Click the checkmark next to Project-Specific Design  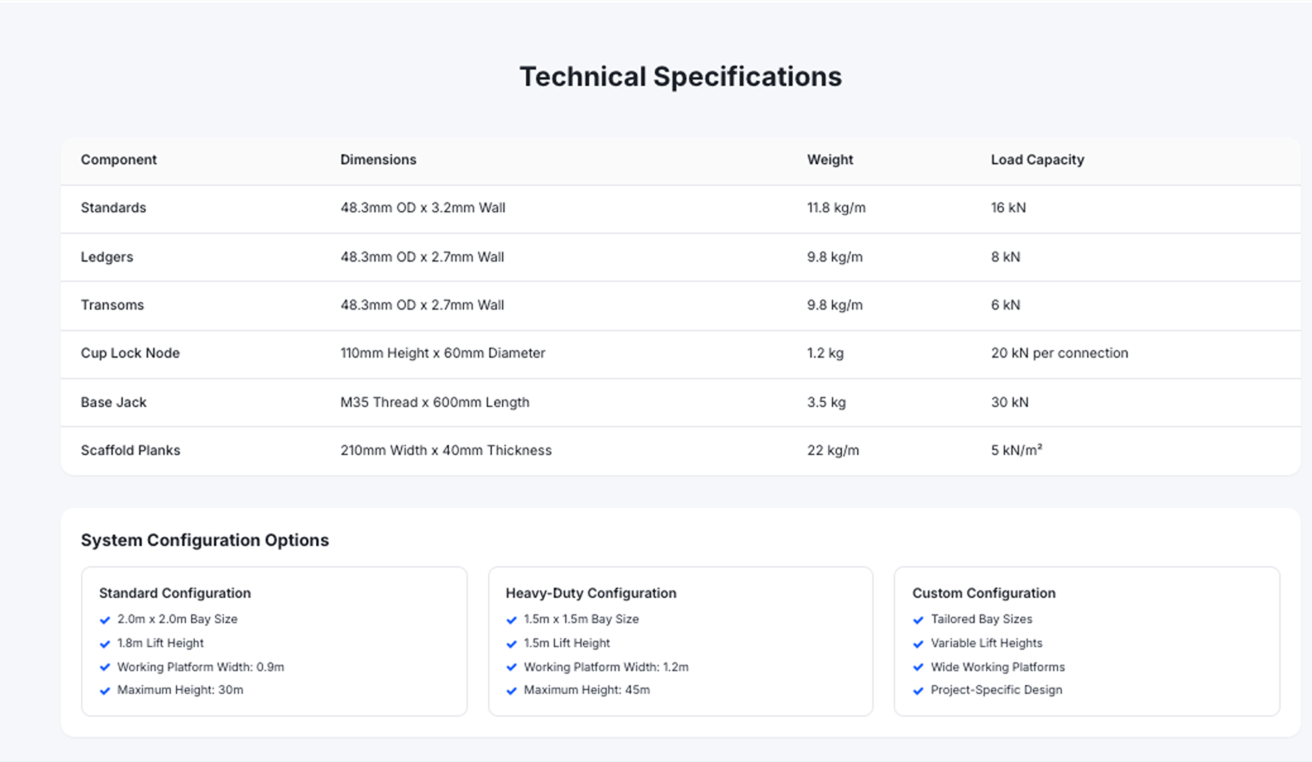pyautogui.click(x=919, y=691)
